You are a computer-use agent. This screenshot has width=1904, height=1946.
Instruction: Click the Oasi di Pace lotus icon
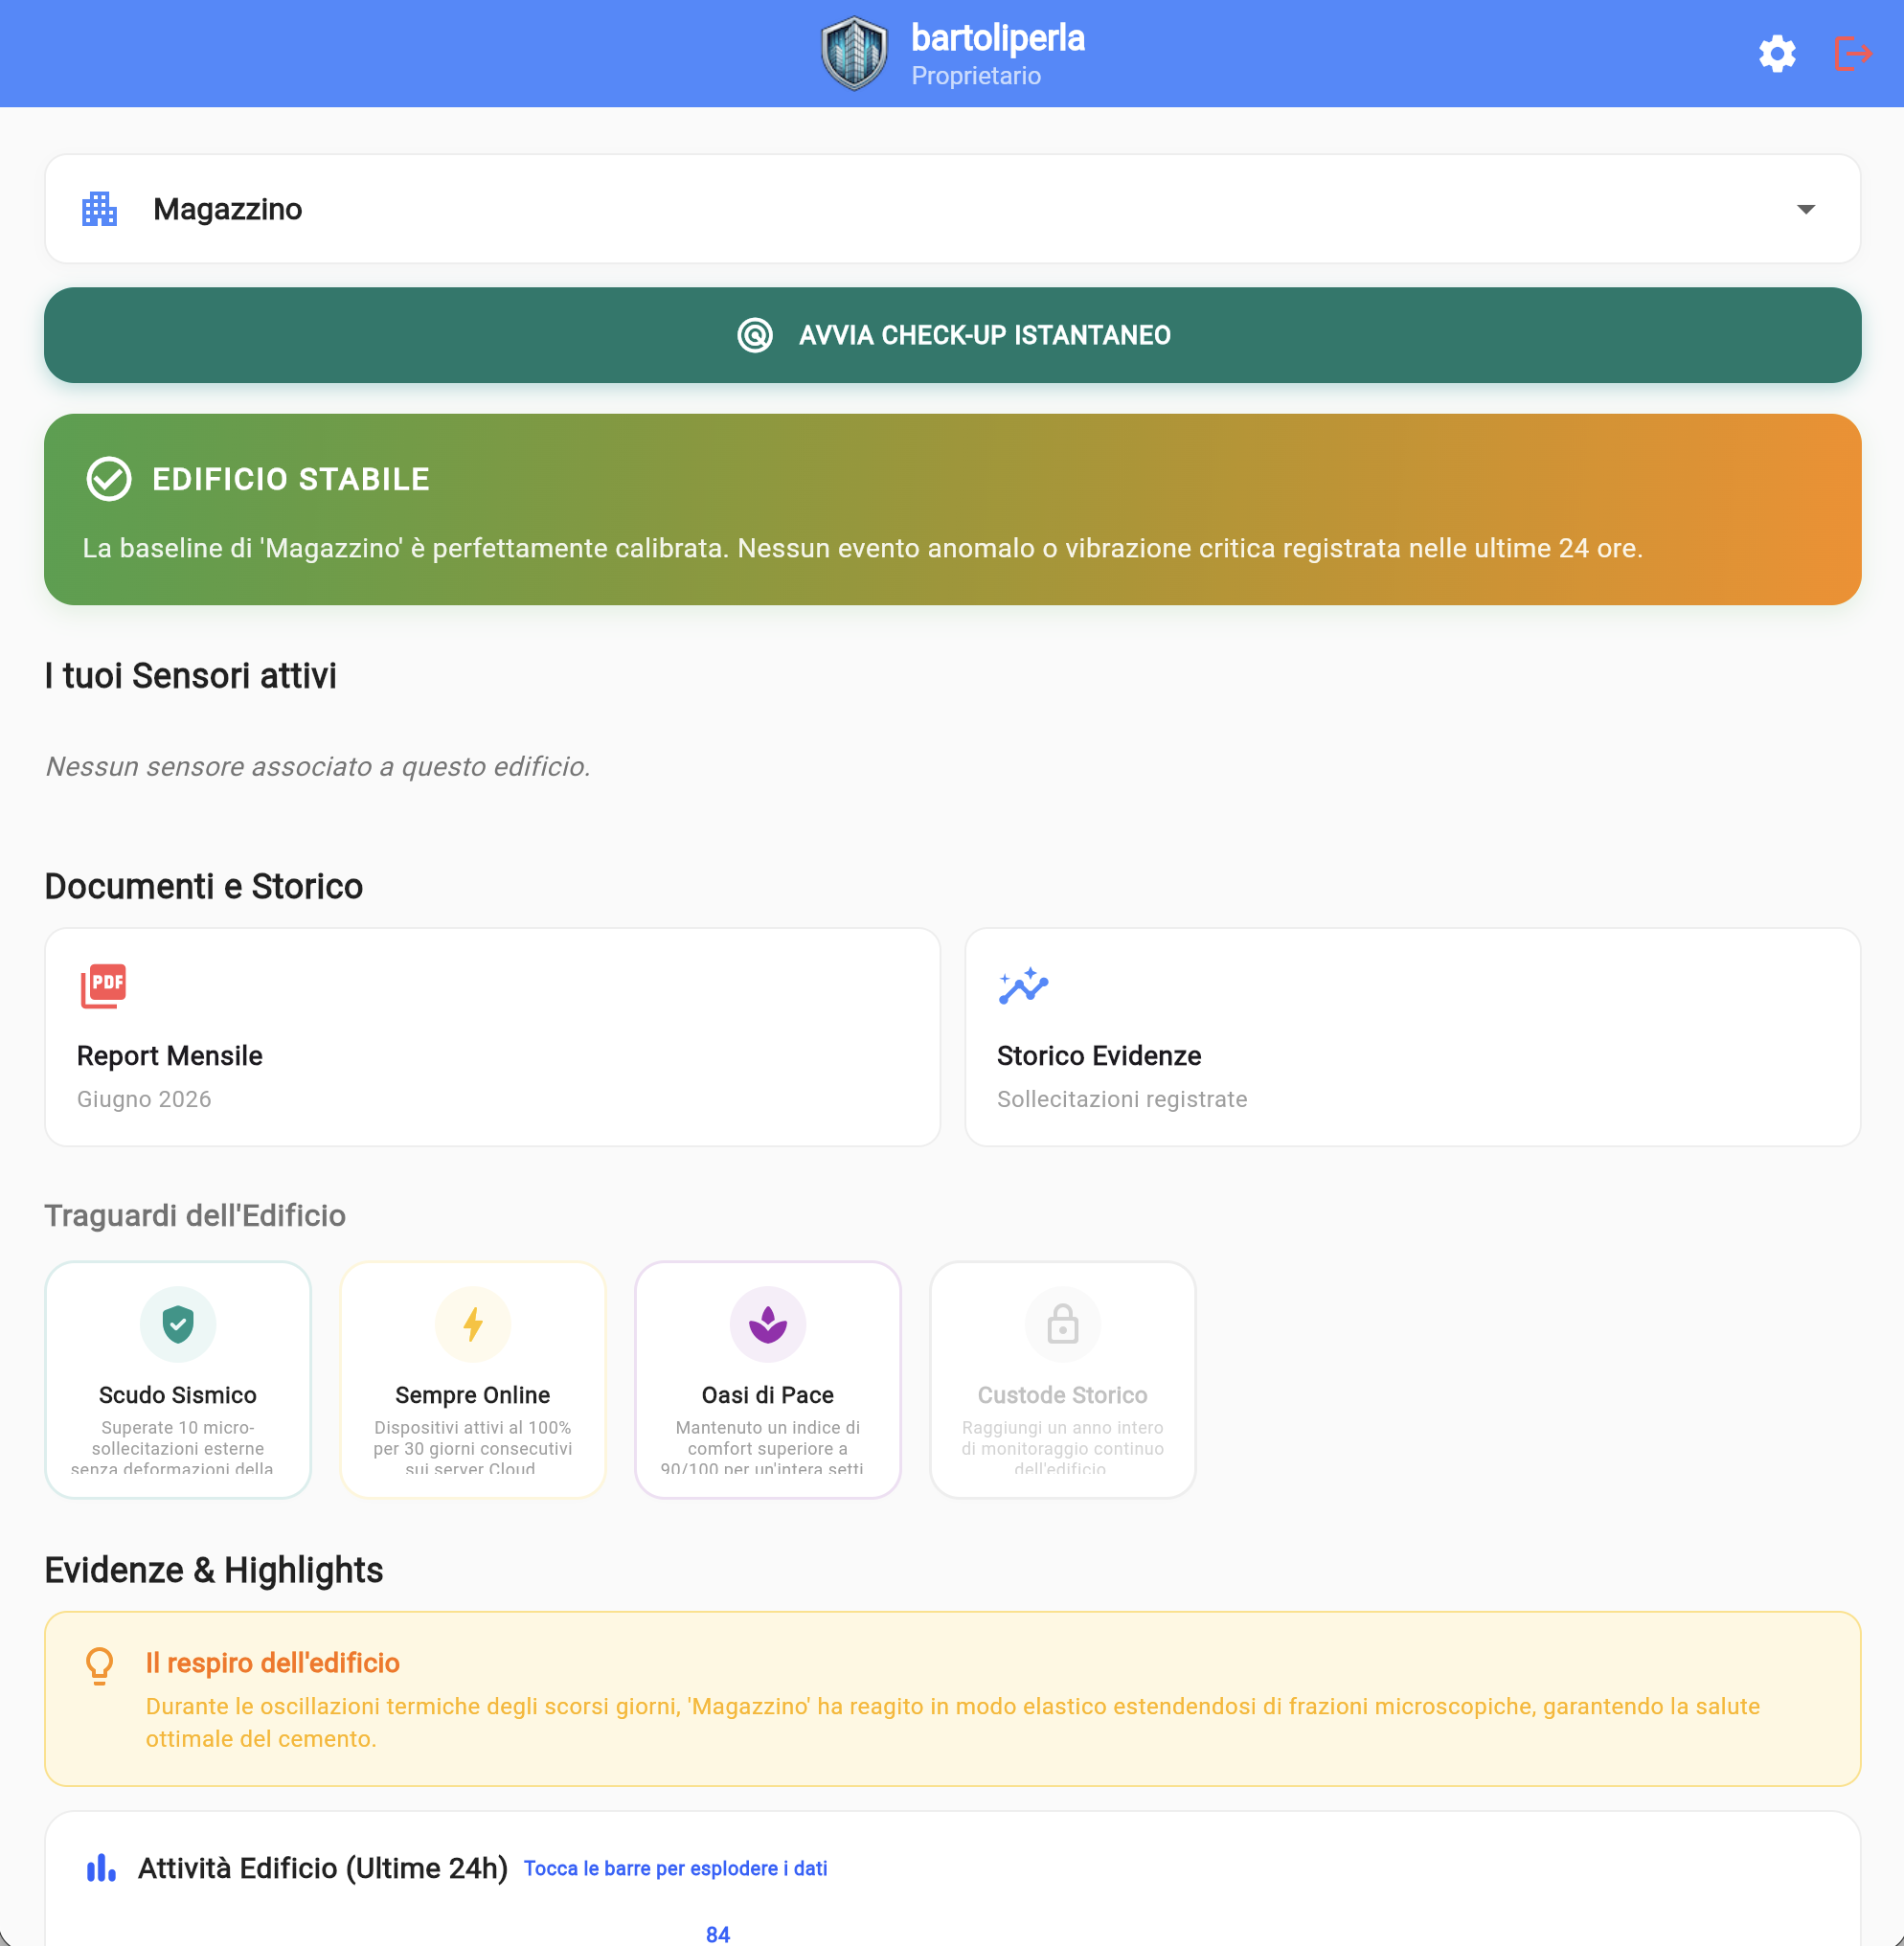[768, 1324]
